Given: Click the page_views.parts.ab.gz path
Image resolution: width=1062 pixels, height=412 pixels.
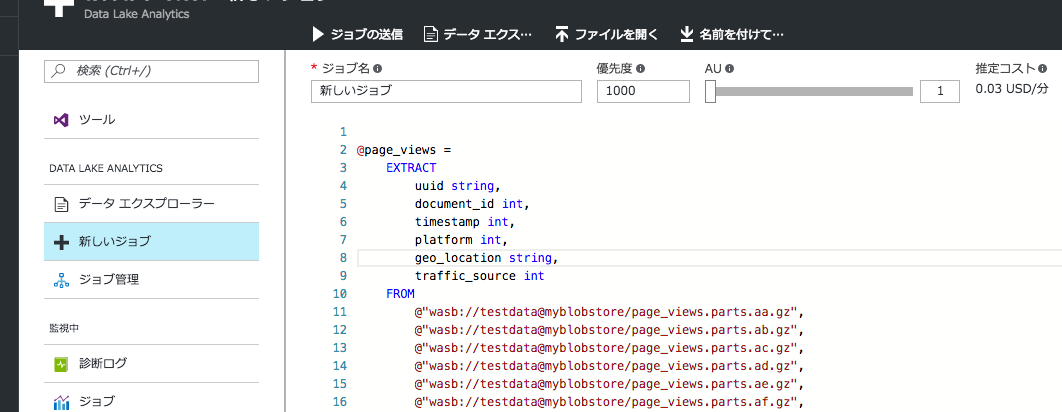Looking at the screenshot, I should (x=610, y=330).
